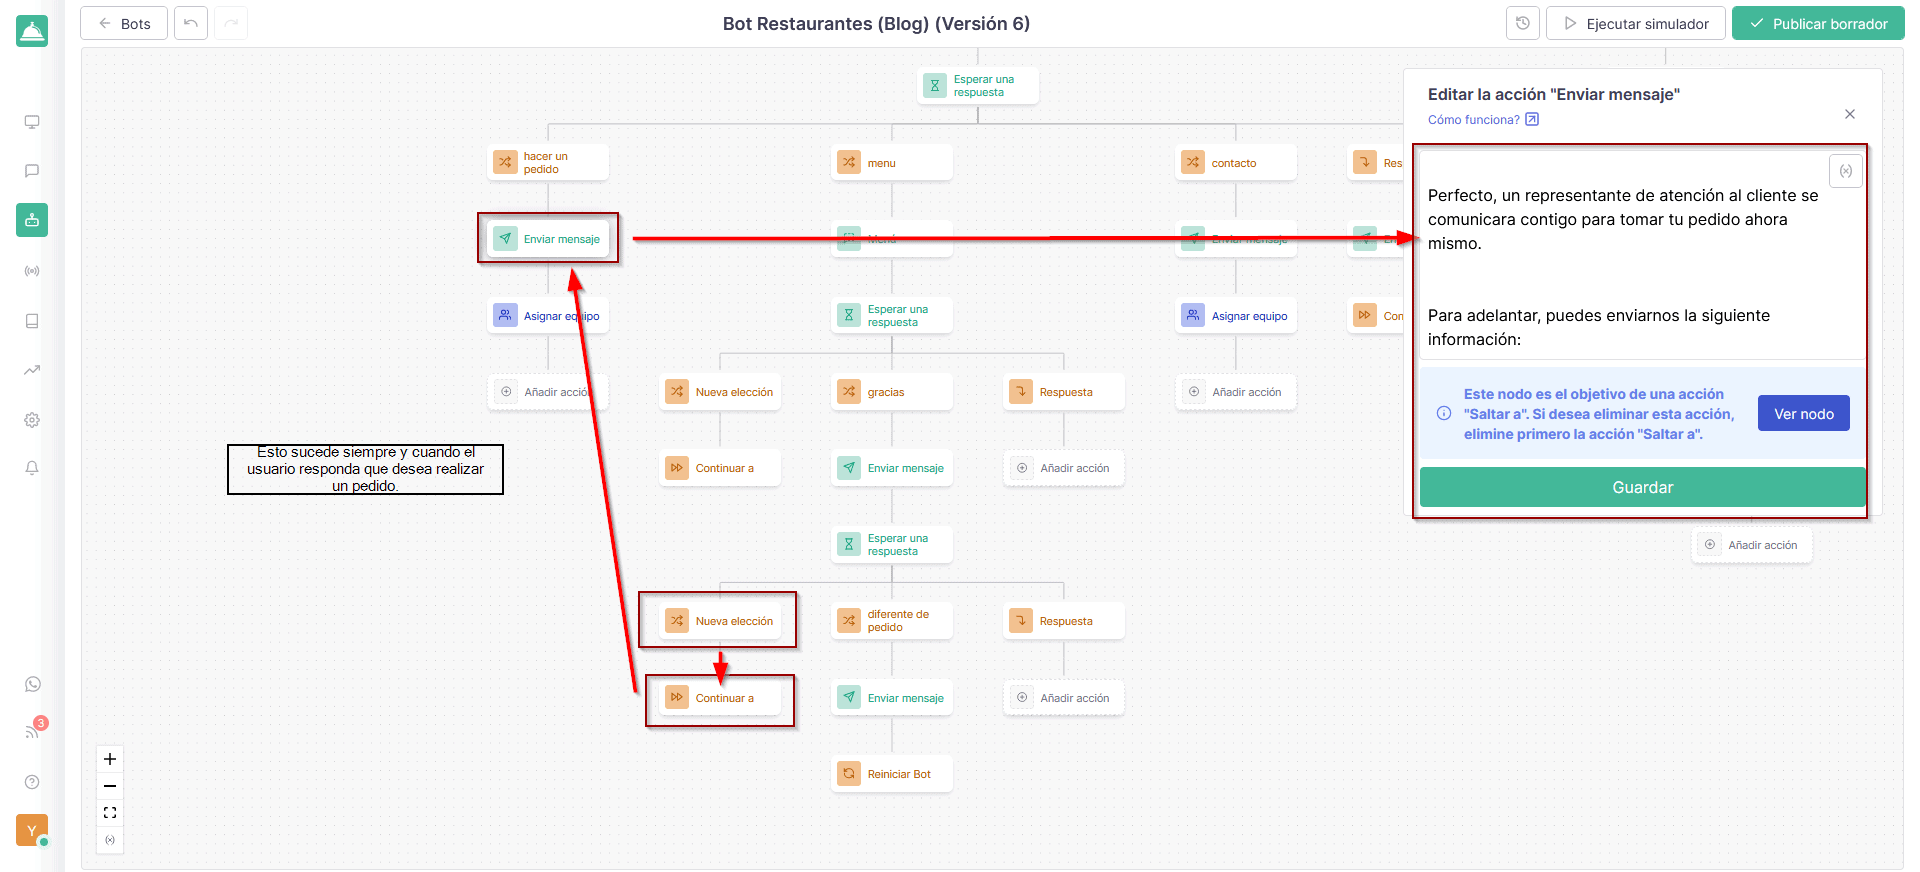Click the Ver nodo button

pos(1804,413)
